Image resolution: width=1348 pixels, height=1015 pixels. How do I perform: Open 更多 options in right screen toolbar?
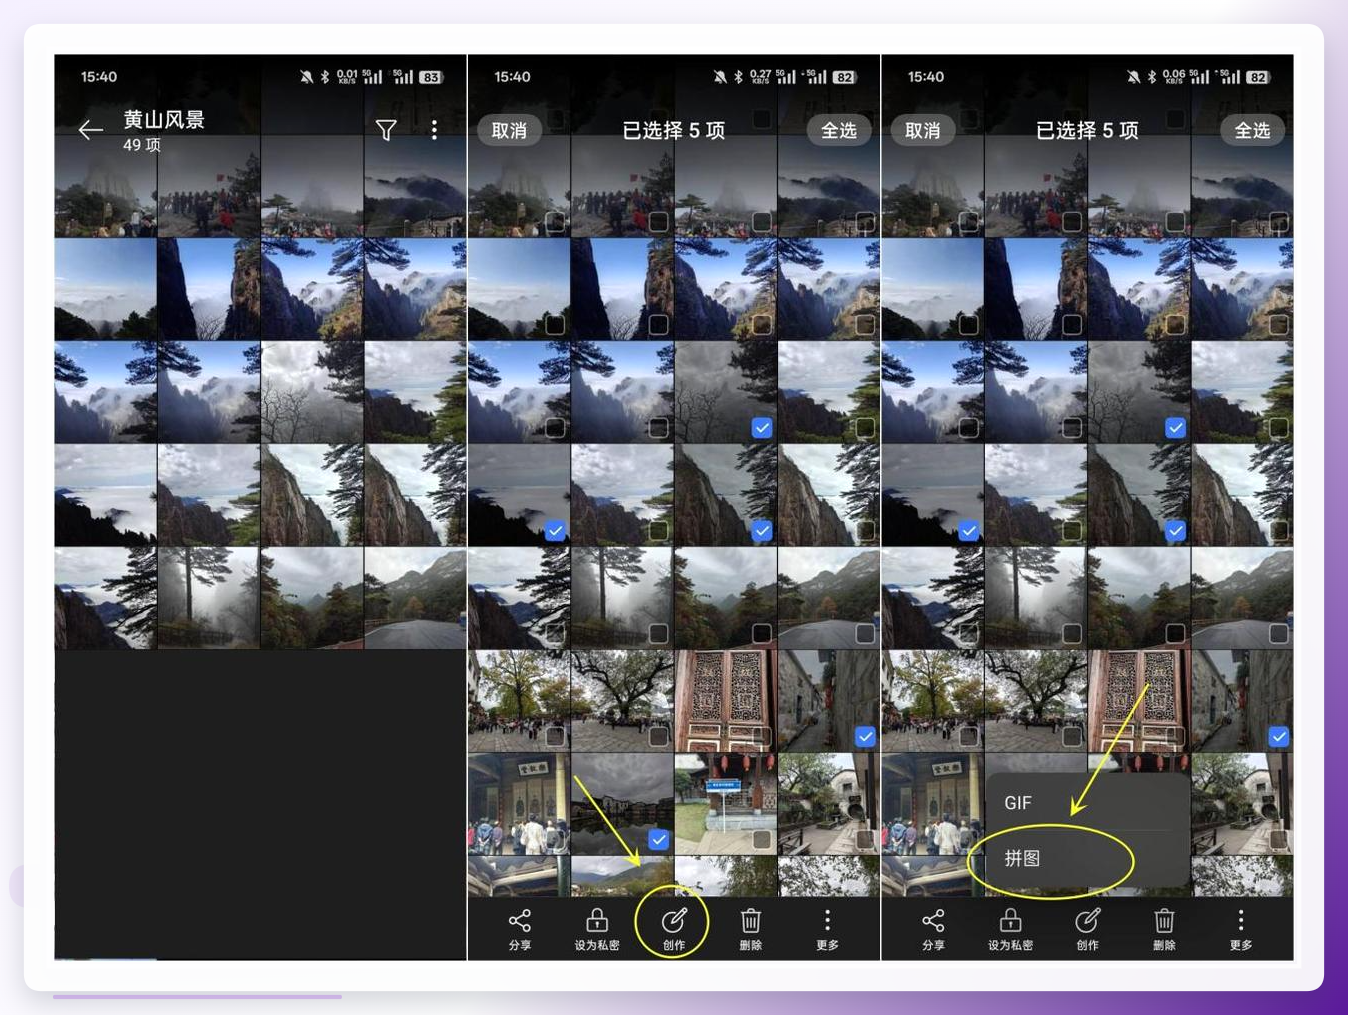point(1241,929)
